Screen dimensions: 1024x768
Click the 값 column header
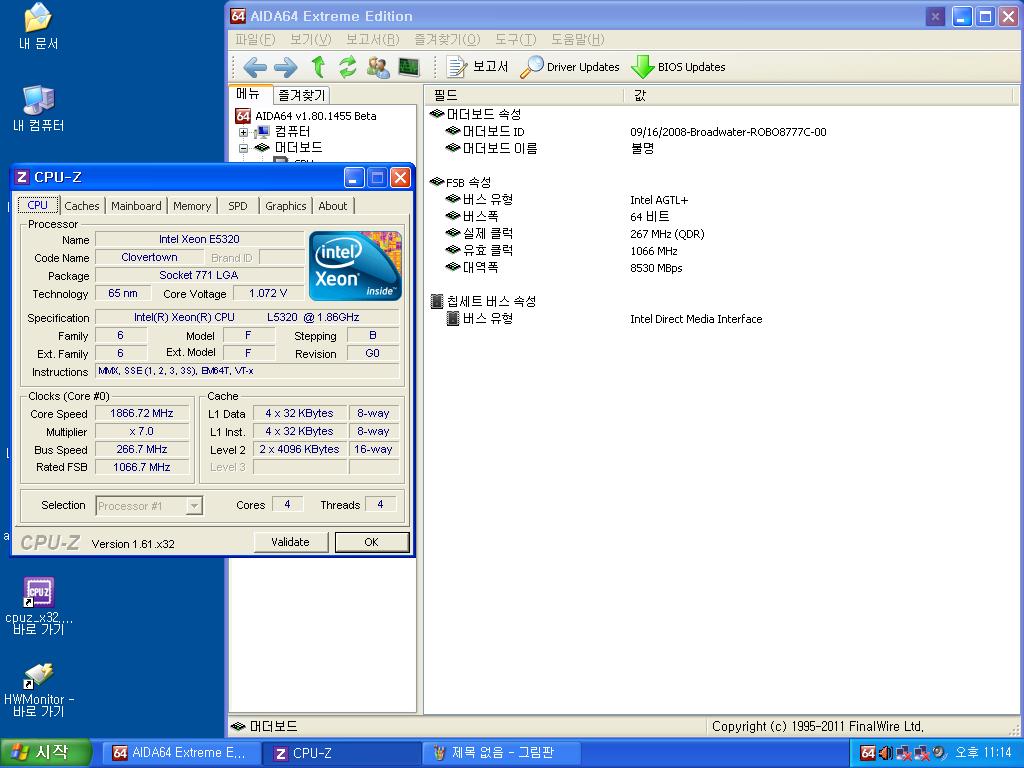pyautogui.click(x=820, y=95)
